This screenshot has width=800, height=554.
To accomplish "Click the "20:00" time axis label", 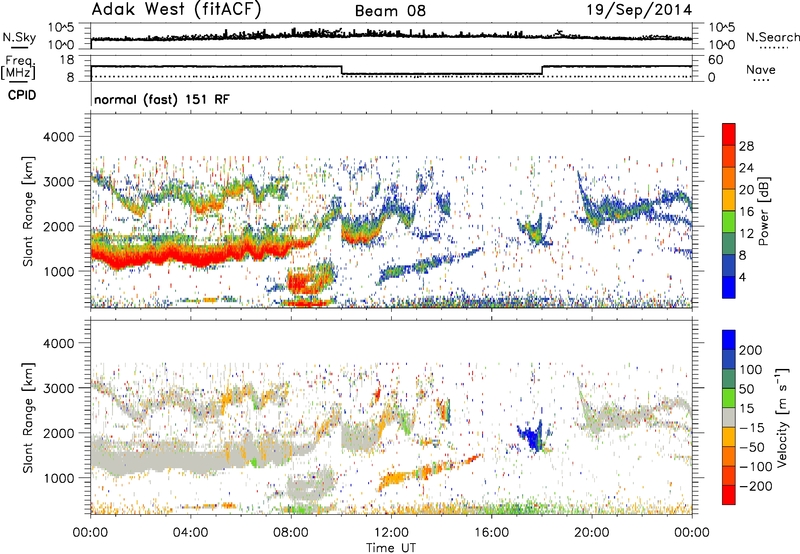I will click(592, 533).
